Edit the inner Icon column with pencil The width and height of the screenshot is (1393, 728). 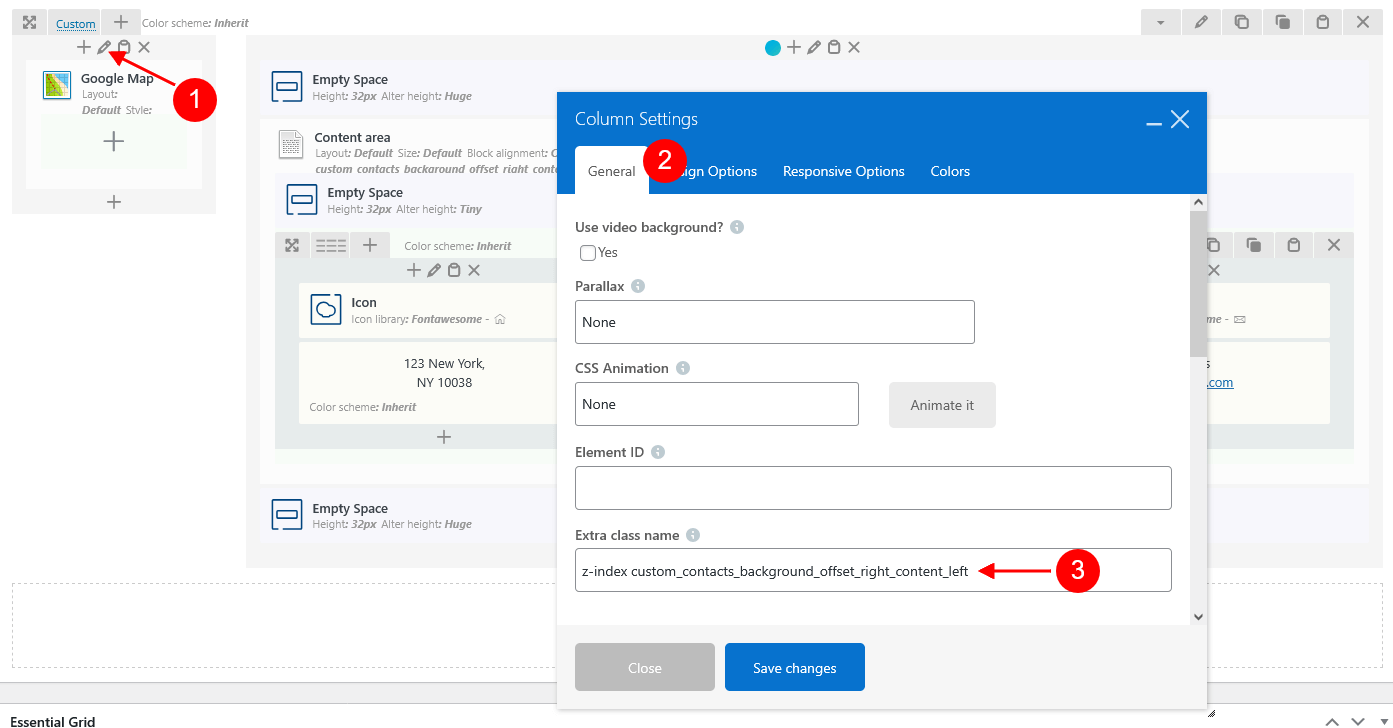(434, 270)
